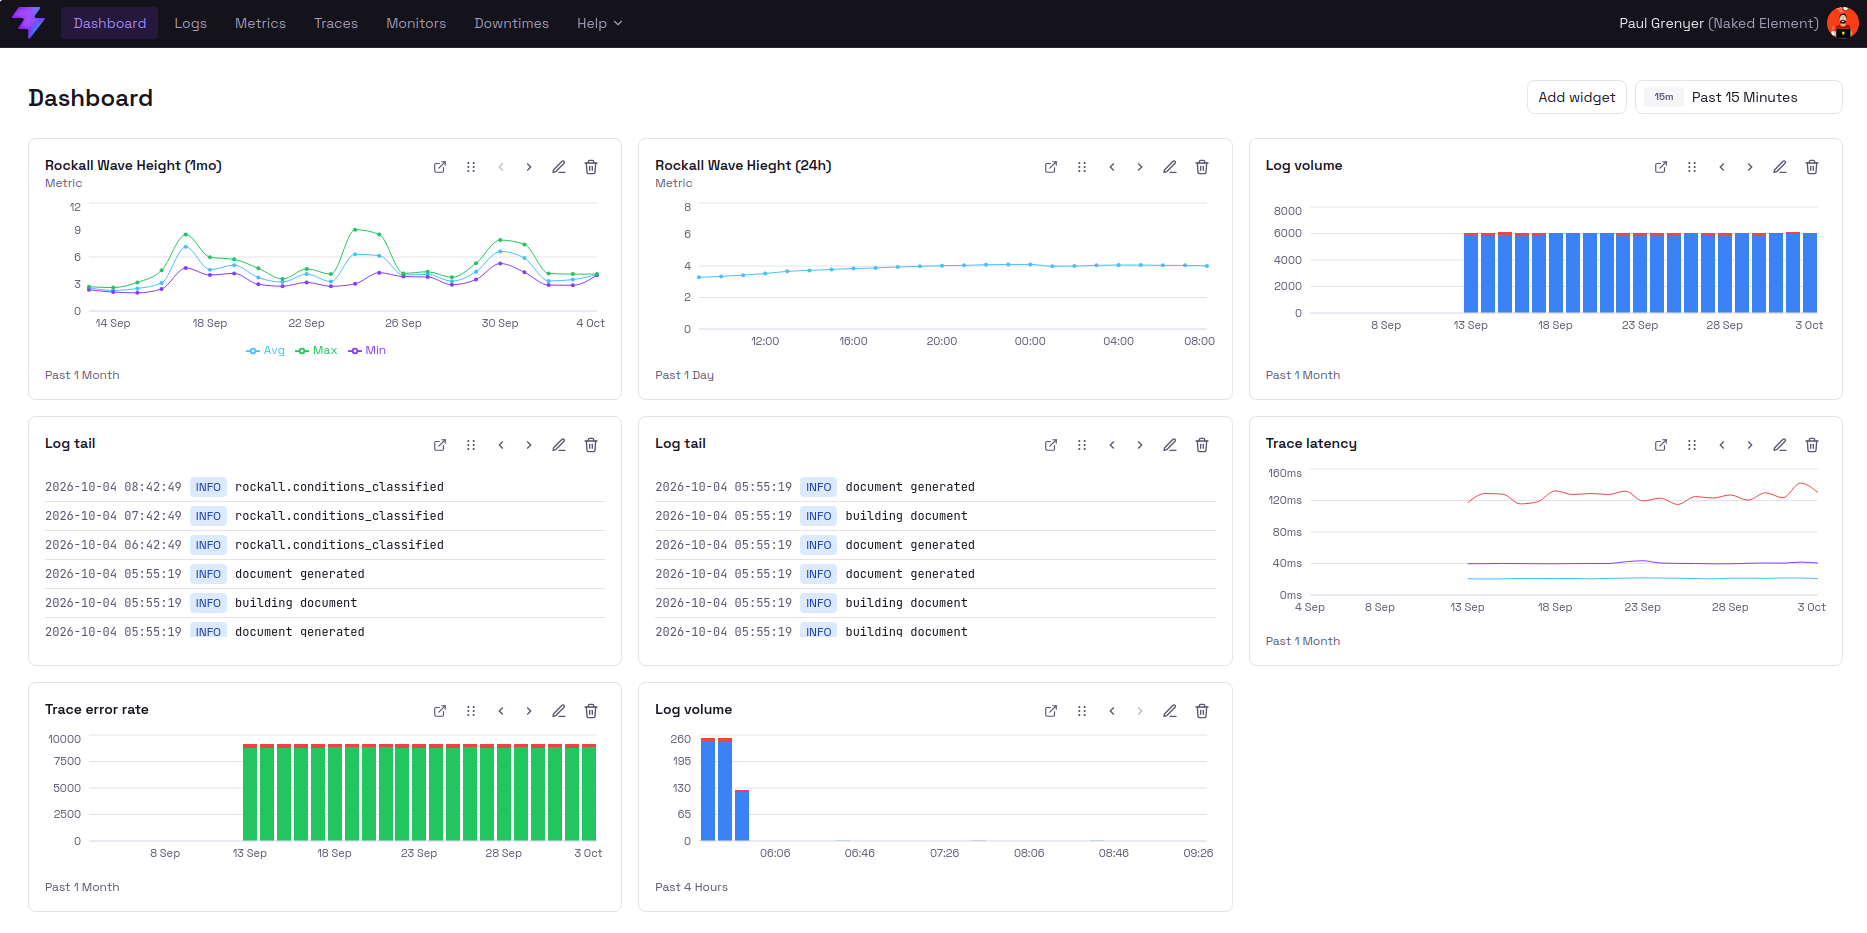
Task: Click the last green bar in Trace error rate chart
Action: click(x=589, y=792)
